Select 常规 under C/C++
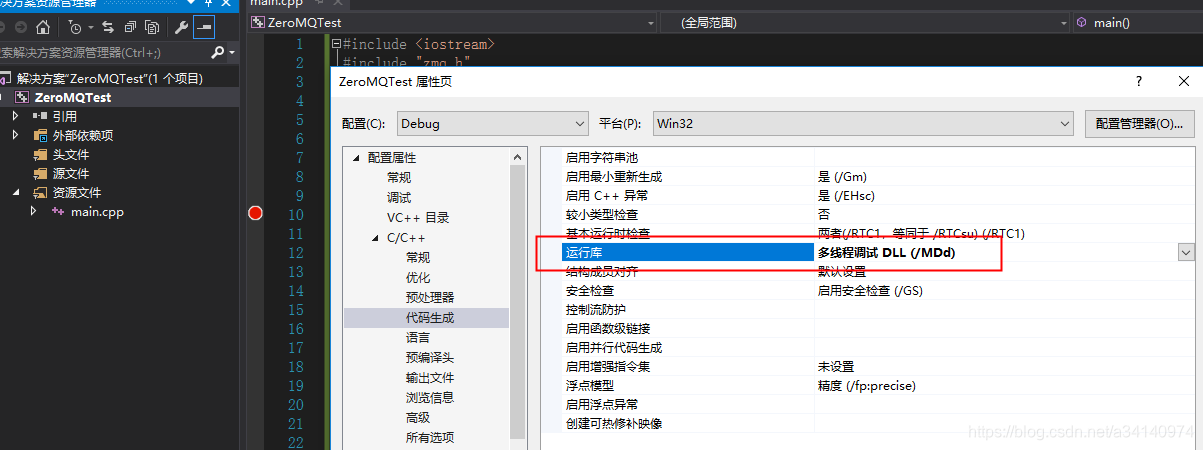1203x450 pixels. coord(418,257)
